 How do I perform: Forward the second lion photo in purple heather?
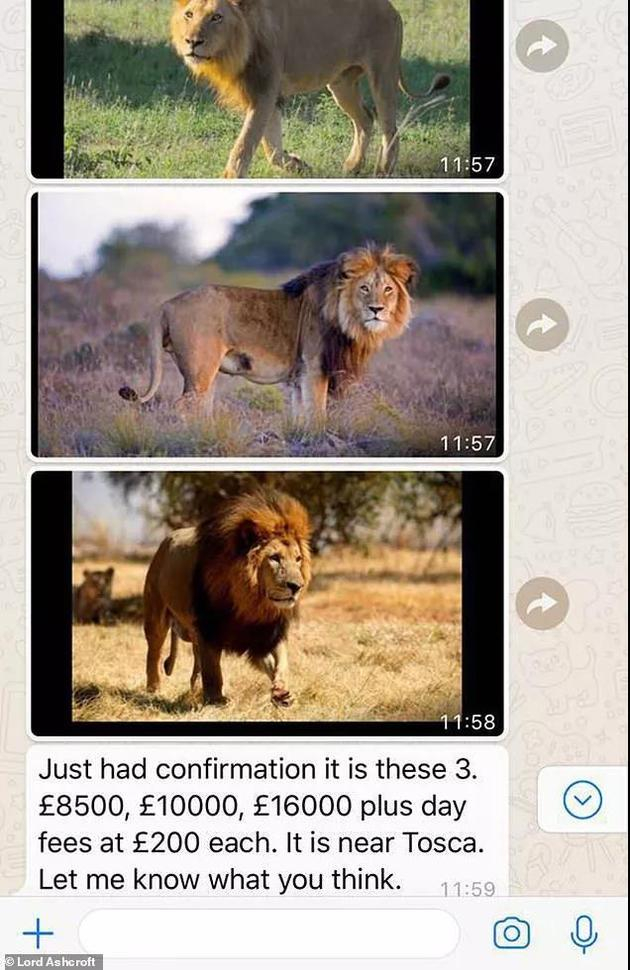542,325
